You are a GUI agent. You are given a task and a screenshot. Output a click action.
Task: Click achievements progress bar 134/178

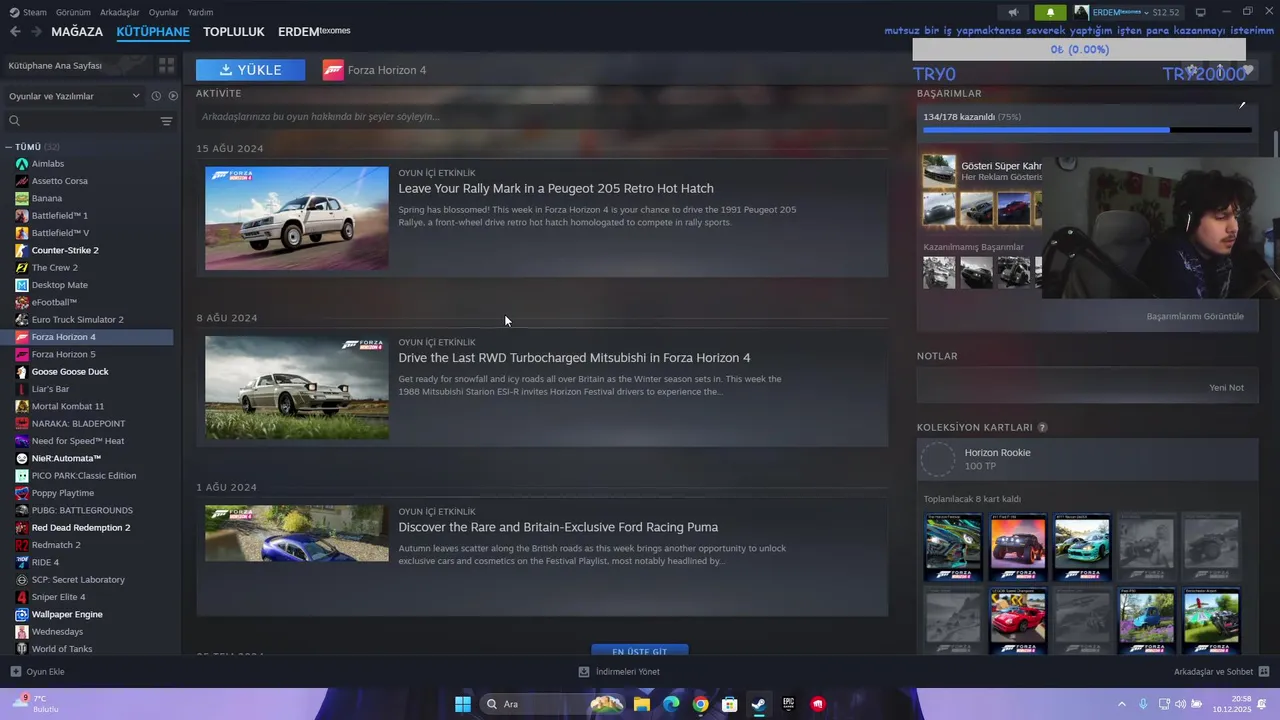click(1087, 130)
